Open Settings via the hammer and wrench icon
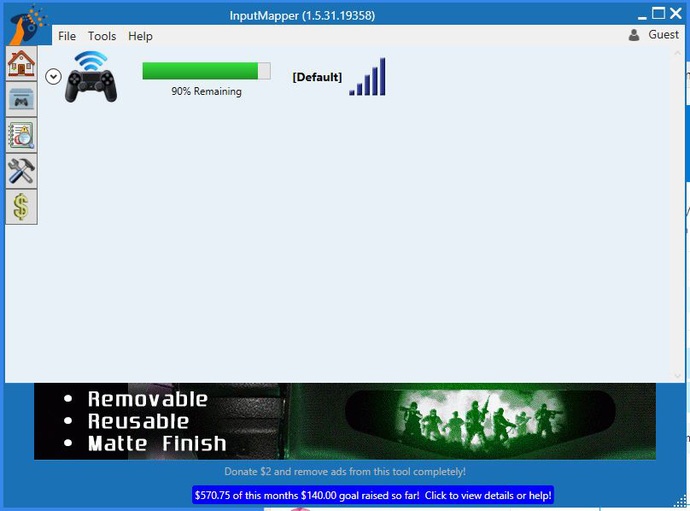Screen dimensions: 690x511 pyautogui.click(x=21, y=171)
